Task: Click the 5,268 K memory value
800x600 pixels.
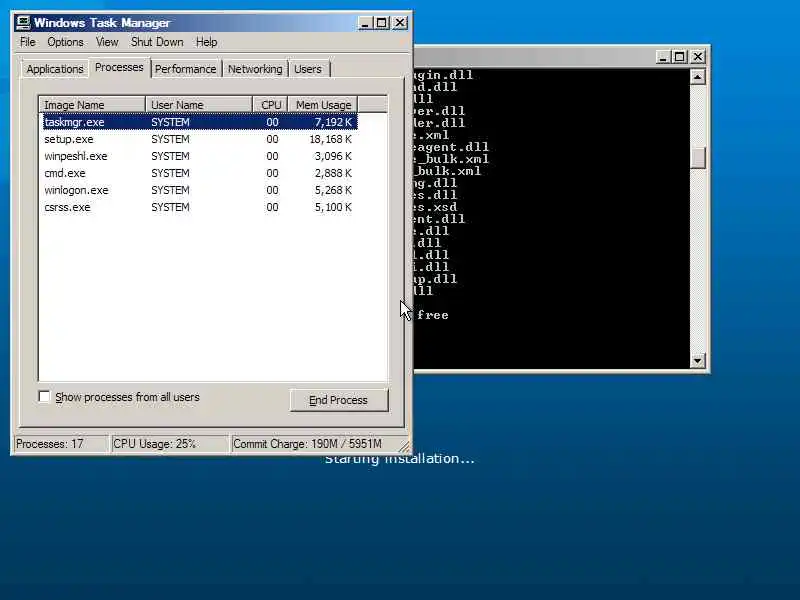Action: (x=333, y=190)
